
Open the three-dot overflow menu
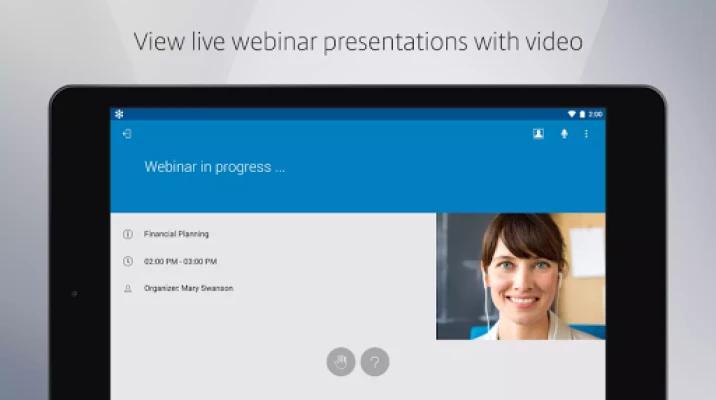point(586,134)
